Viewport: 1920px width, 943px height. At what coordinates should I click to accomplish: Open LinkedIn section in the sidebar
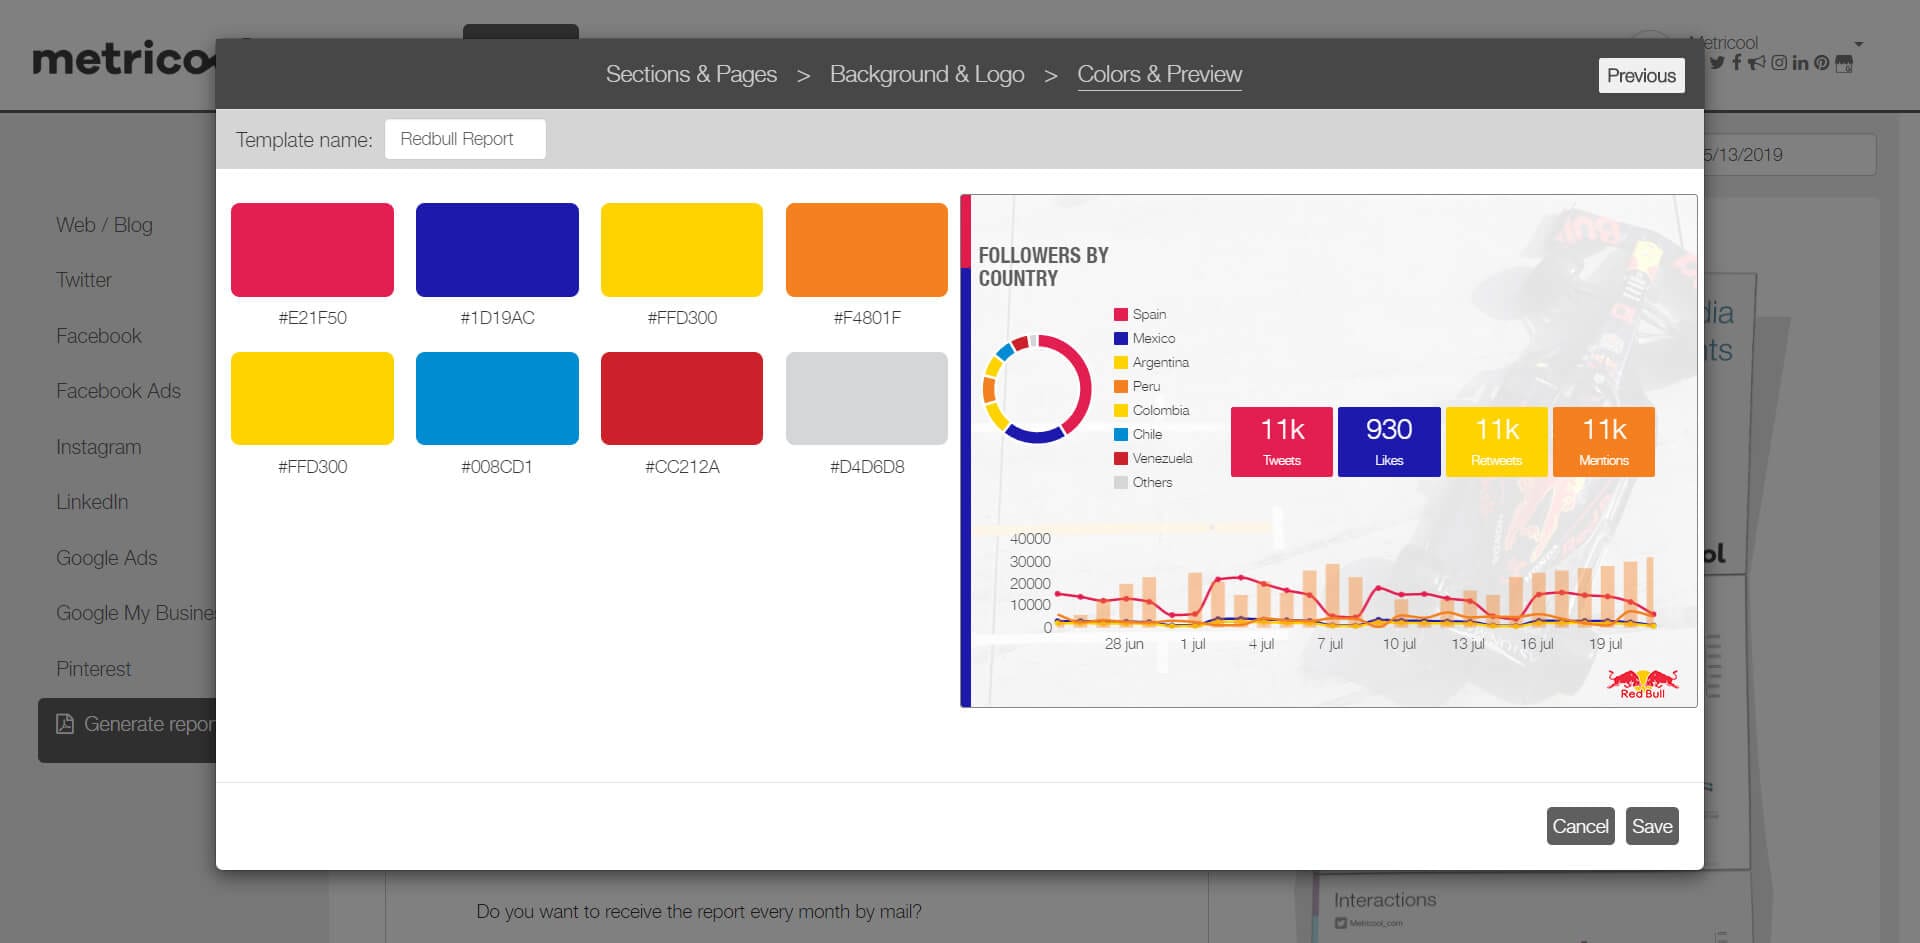[92, 502]
